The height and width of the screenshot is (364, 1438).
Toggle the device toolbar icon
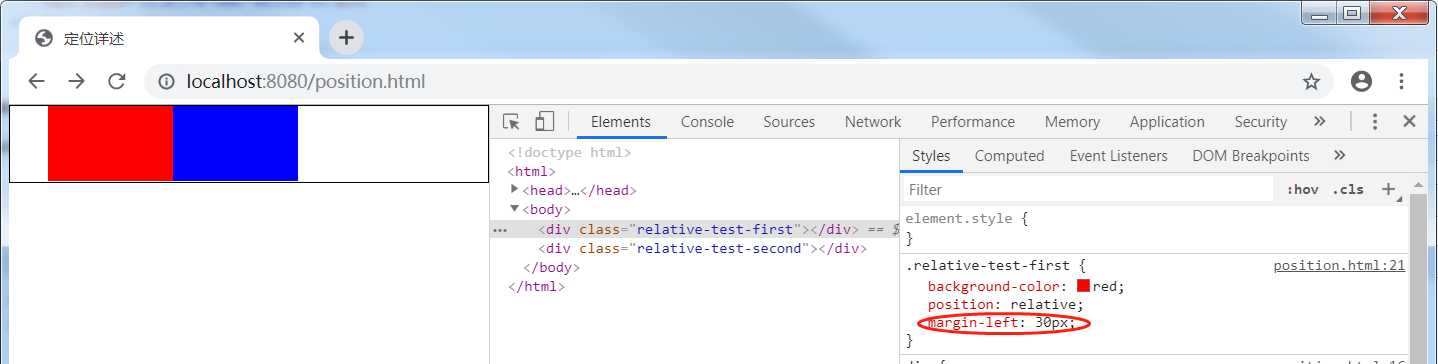click(x=544, y=122)
